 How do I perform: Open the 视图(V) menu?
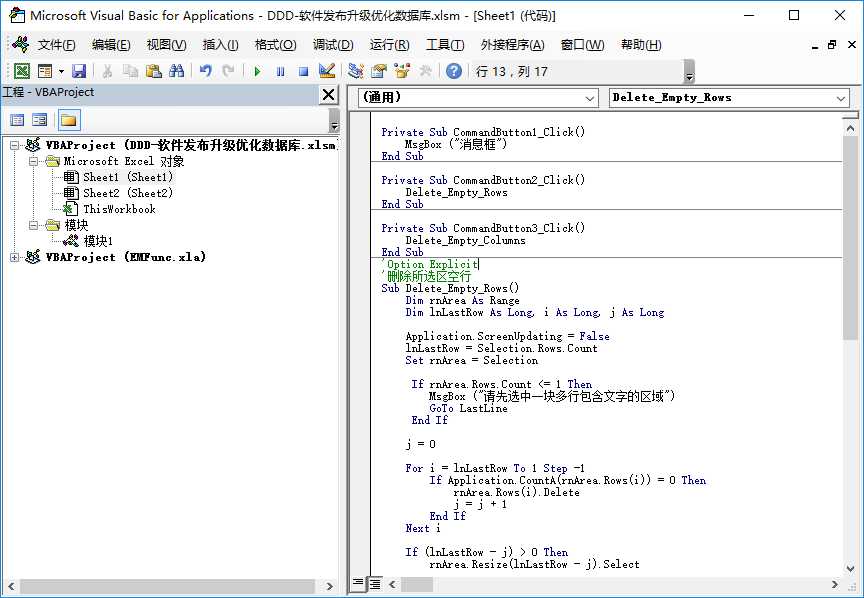click(x=166, y=45)
